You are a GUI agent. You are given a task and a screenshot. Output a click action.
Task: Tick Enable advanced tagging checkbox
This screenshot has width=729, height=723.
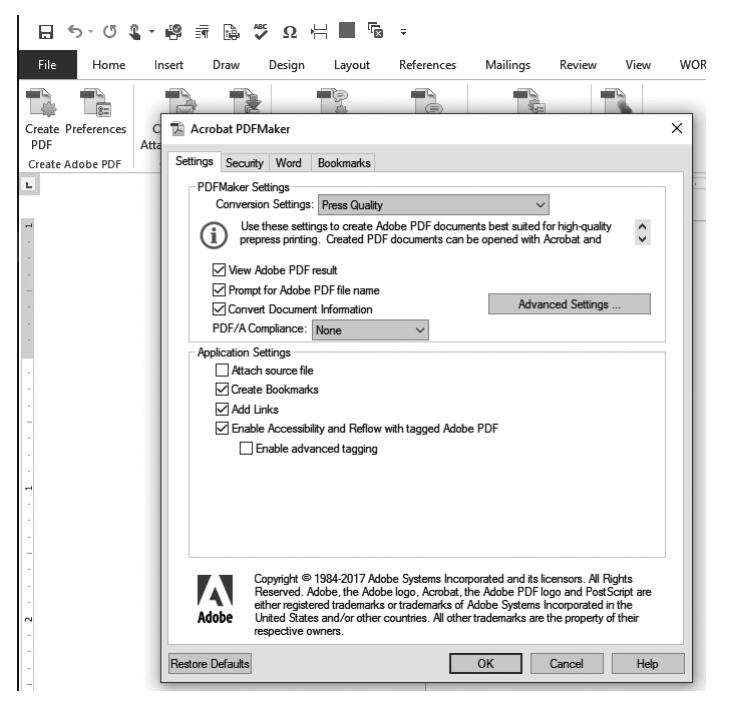pos(246,449)
